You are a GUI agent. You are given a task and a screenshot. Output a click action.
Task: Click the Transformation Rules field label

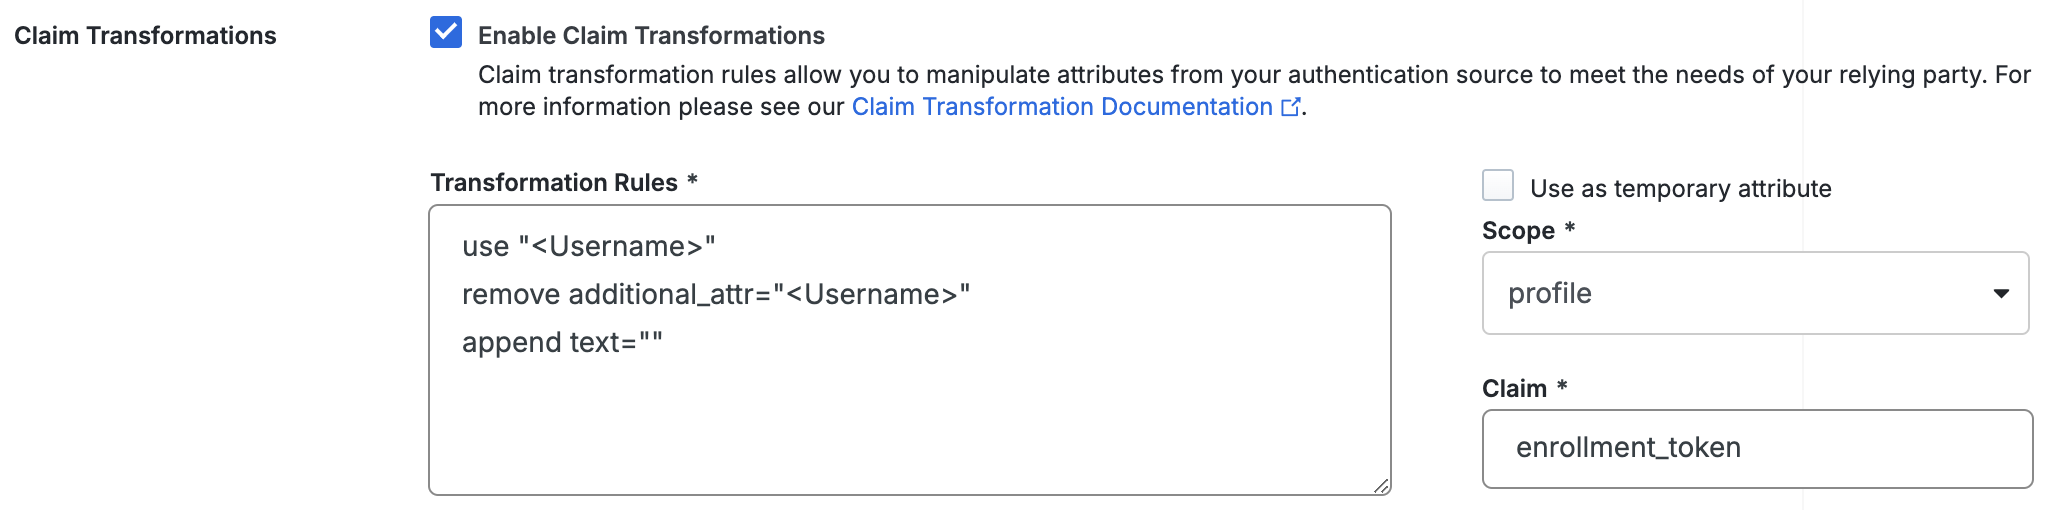pyautogui.click(x=554, y=183)
